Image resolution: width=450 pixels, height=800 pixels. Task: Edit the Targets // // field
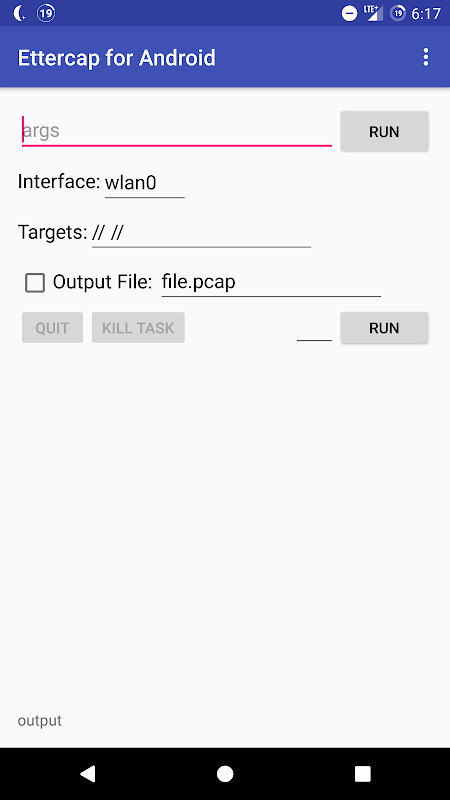[202, 233]
